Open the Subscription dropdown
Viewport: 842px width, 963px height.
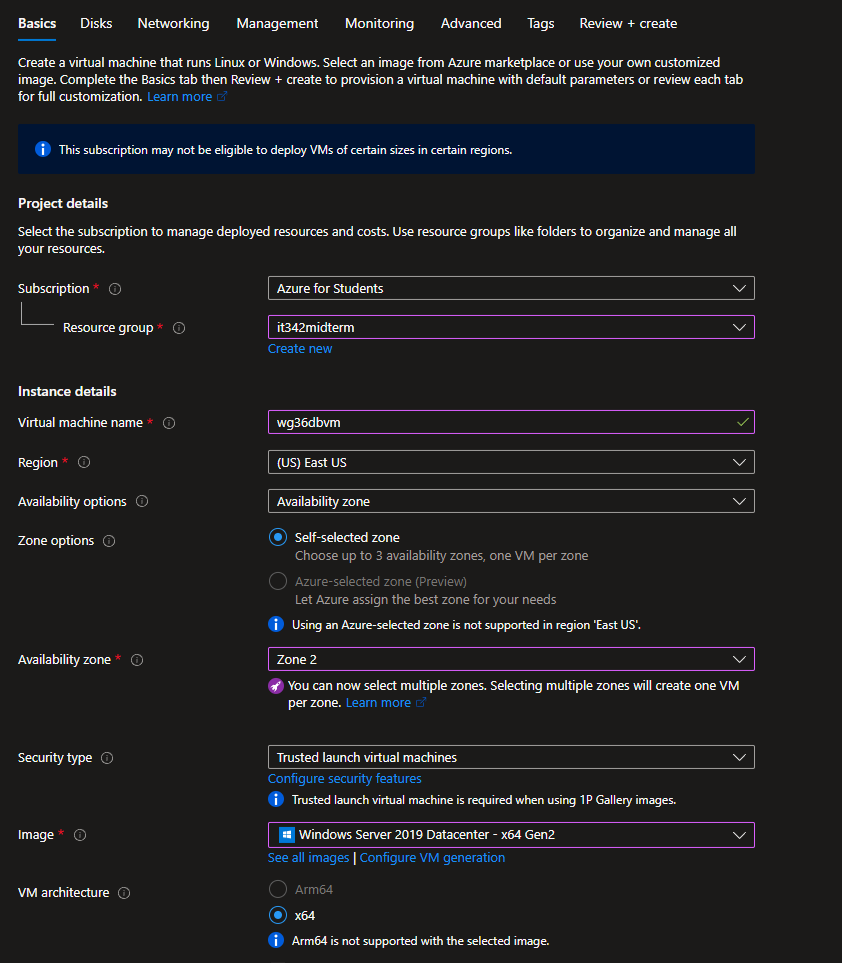click(x=510, y=288)
